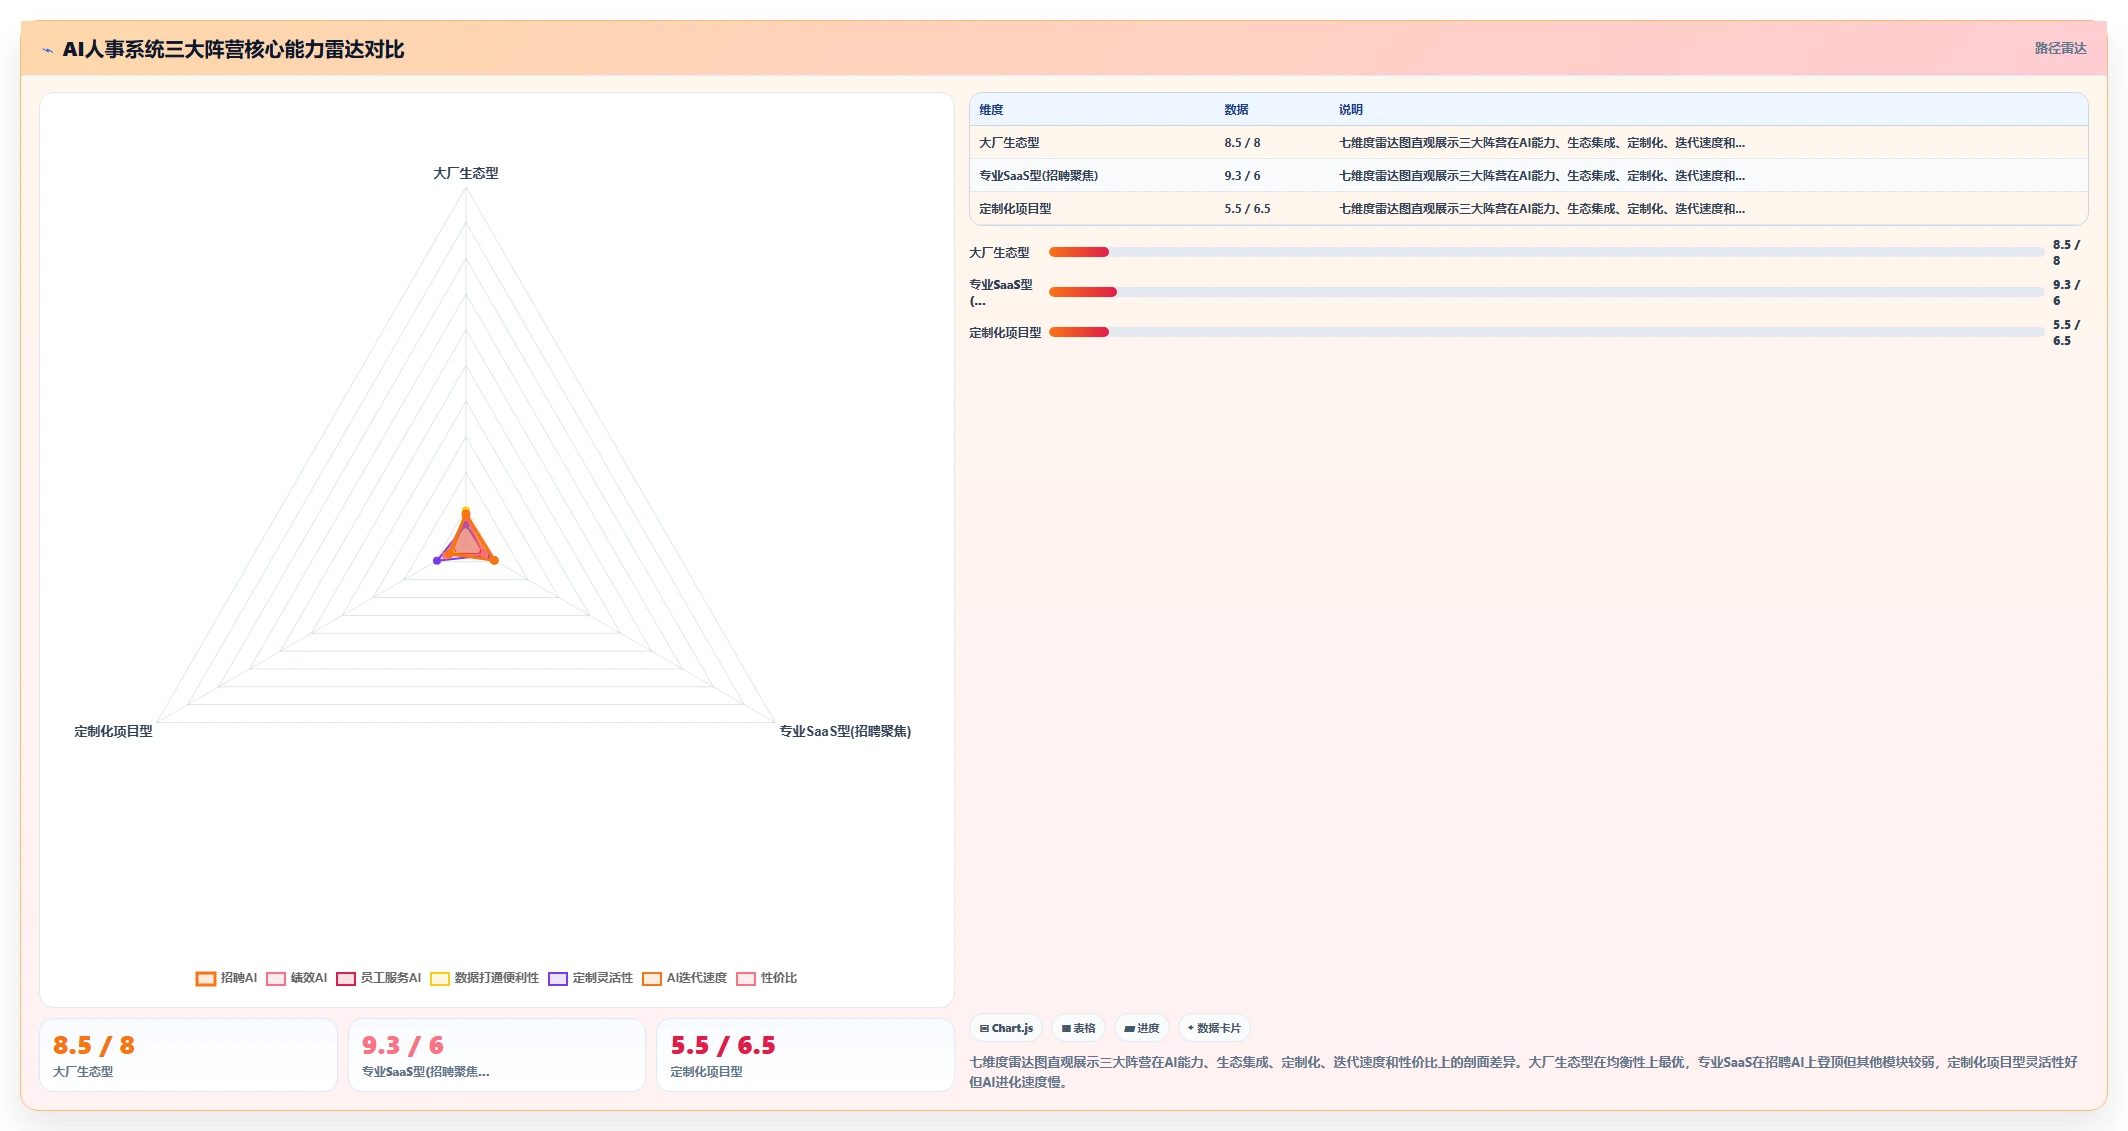
Task: Select the 专业SaaS型 table row
Action: (1528, 175)
